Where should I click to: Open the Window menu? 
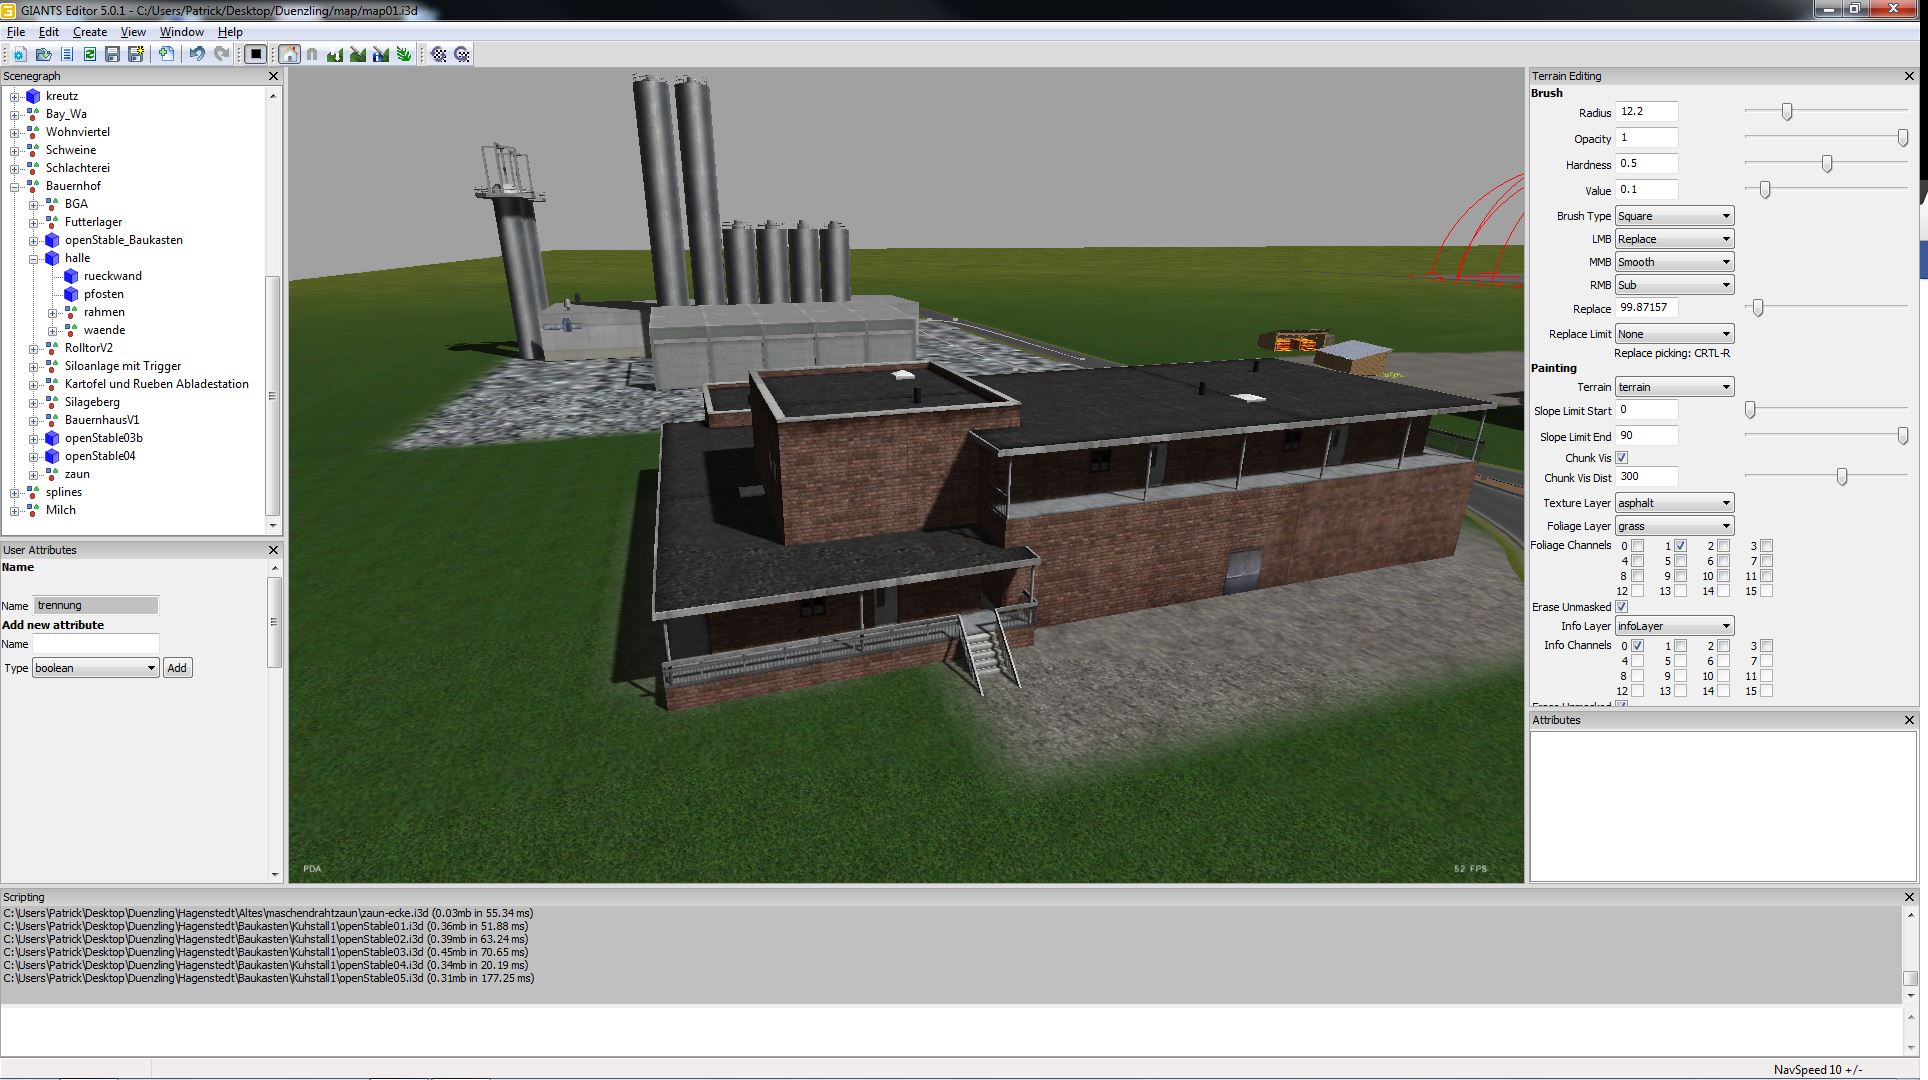[182, 32]
